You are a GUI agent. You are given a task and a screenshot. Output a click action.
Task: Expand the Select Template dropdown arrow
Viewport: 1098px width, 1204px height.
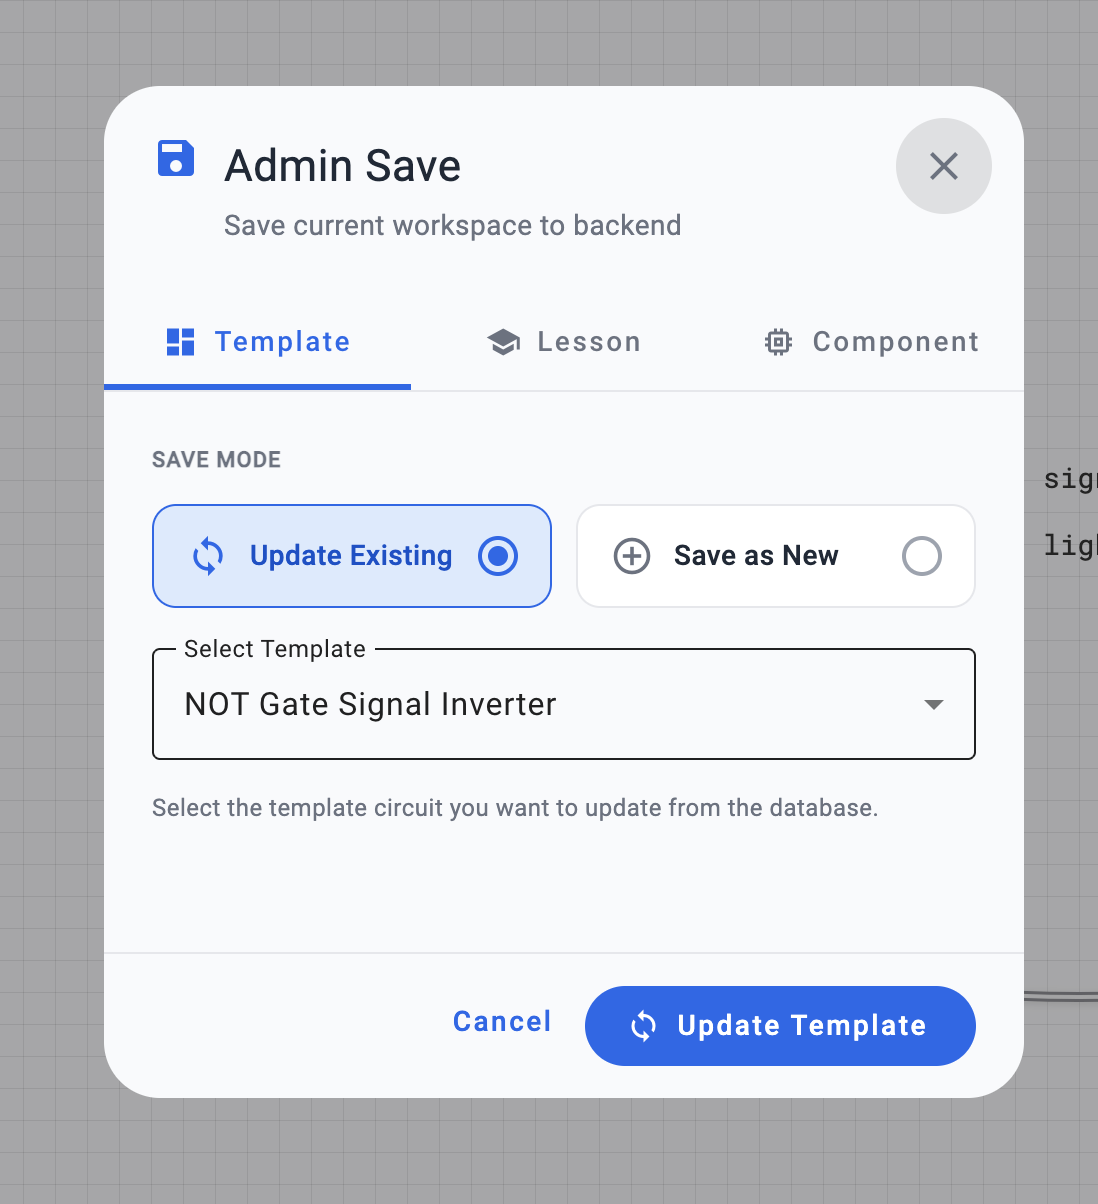tap(933, 705)
